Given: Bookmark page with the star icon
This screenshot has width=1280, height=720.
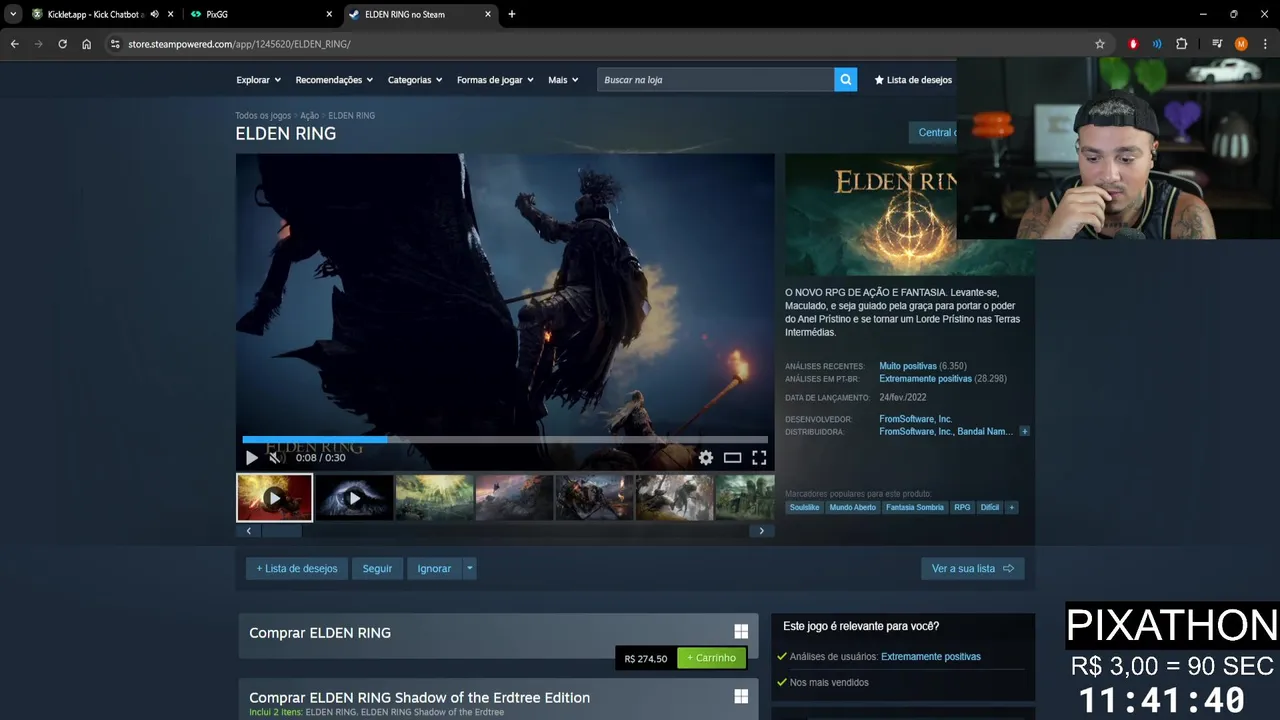Looking at the screenshot, I should [1100, 44].
